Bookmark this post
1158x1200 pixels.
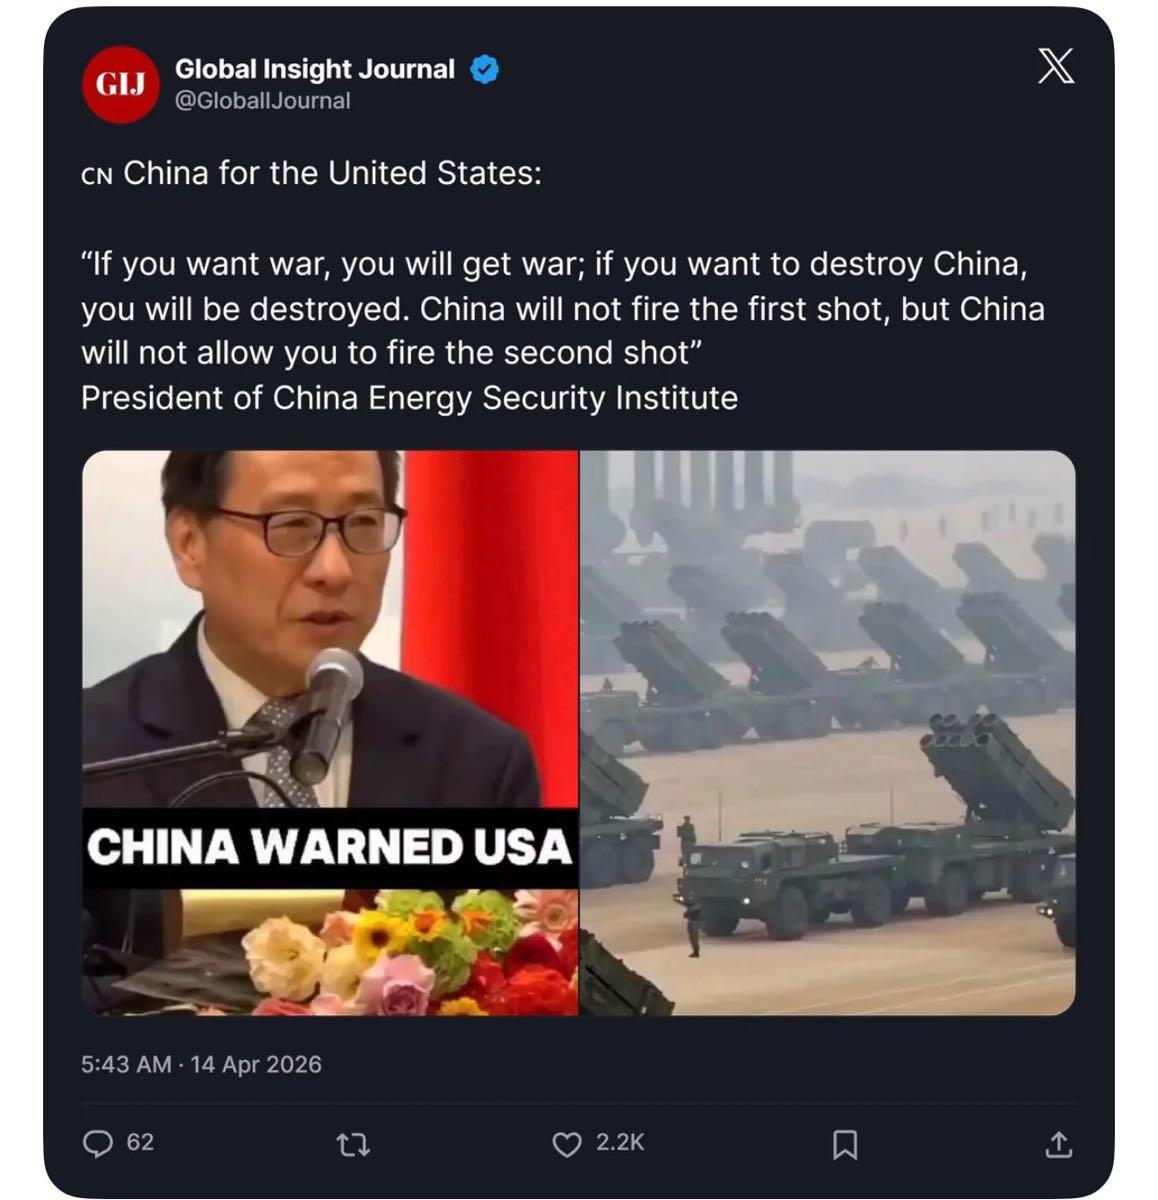845,1144
